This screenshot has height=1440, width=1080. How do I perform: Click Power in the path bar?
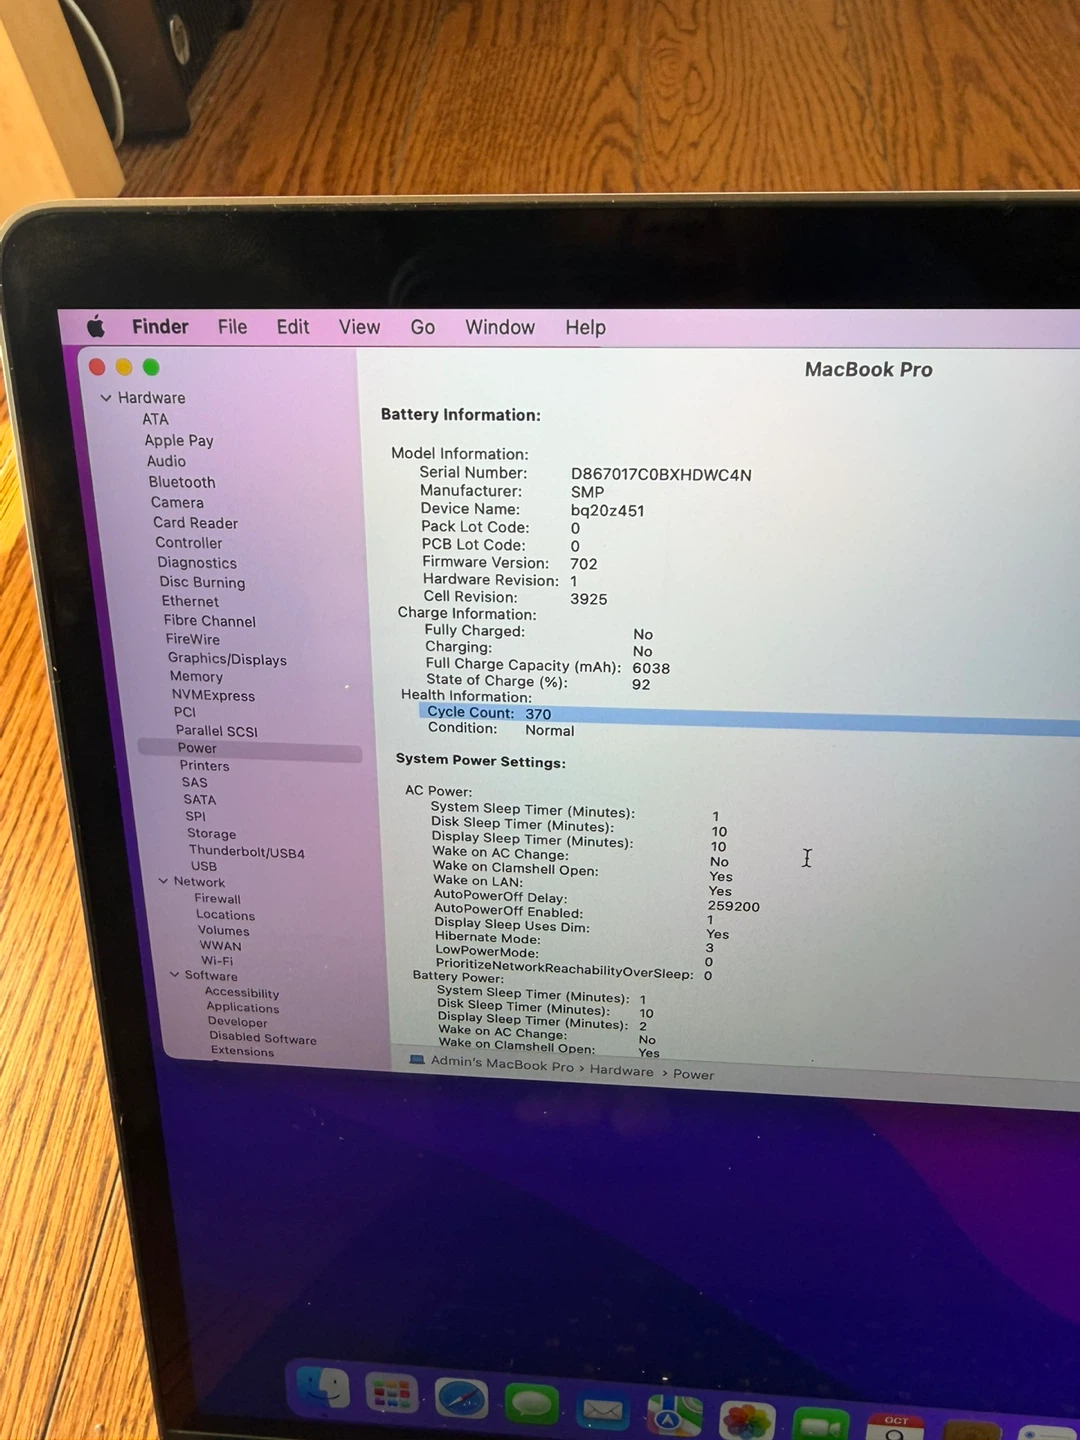[x=694, y=1075]
